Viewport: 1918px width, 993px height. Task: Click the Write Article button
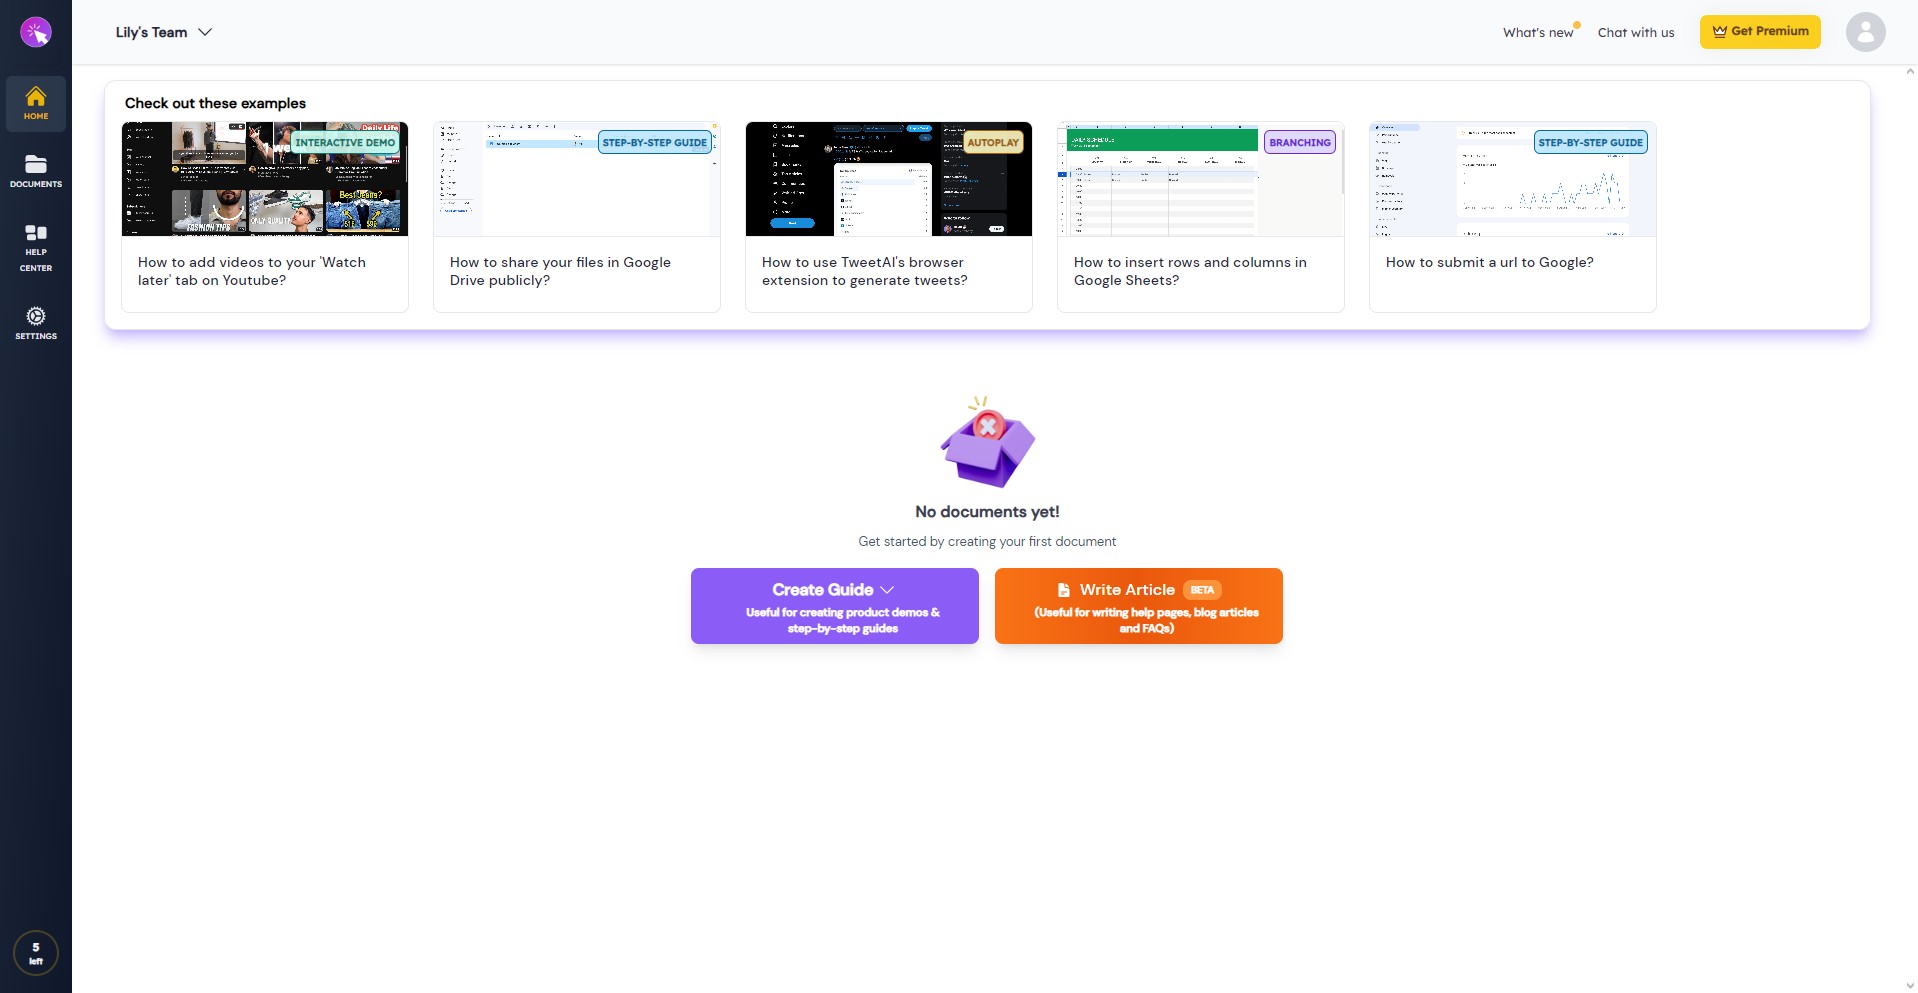[1138, 606]
